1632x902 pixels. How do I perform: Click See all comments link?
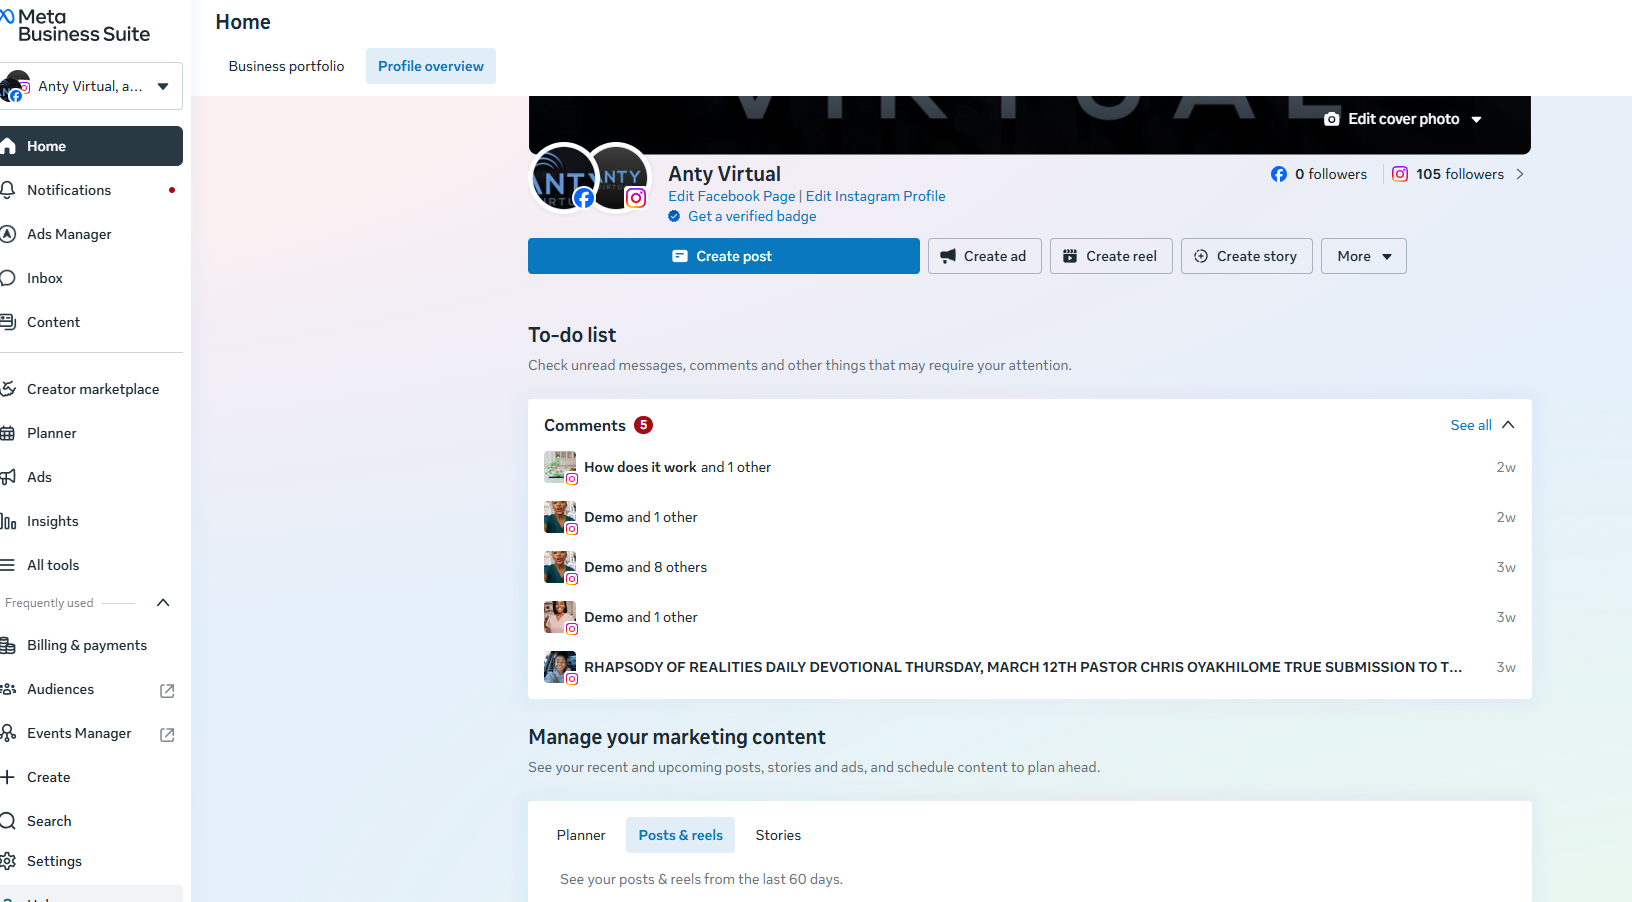(1471, 425)
